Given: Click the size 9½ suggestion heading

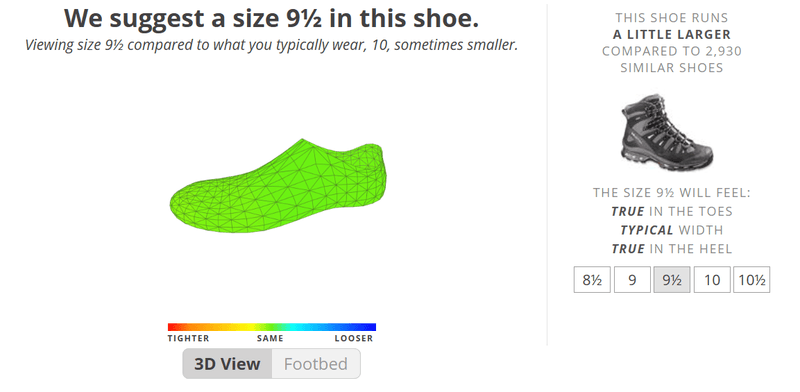Looking at the screenshot, I should pos(271,19).
